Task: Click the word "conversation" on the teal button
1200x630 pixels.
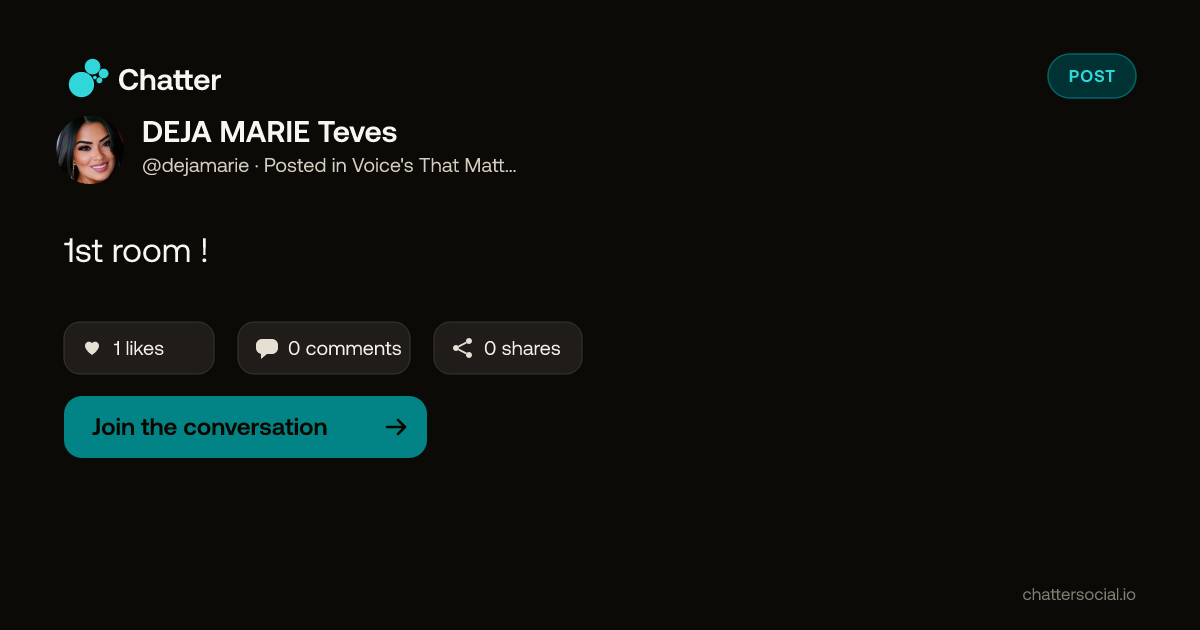Action: click(x=255, y=427)
